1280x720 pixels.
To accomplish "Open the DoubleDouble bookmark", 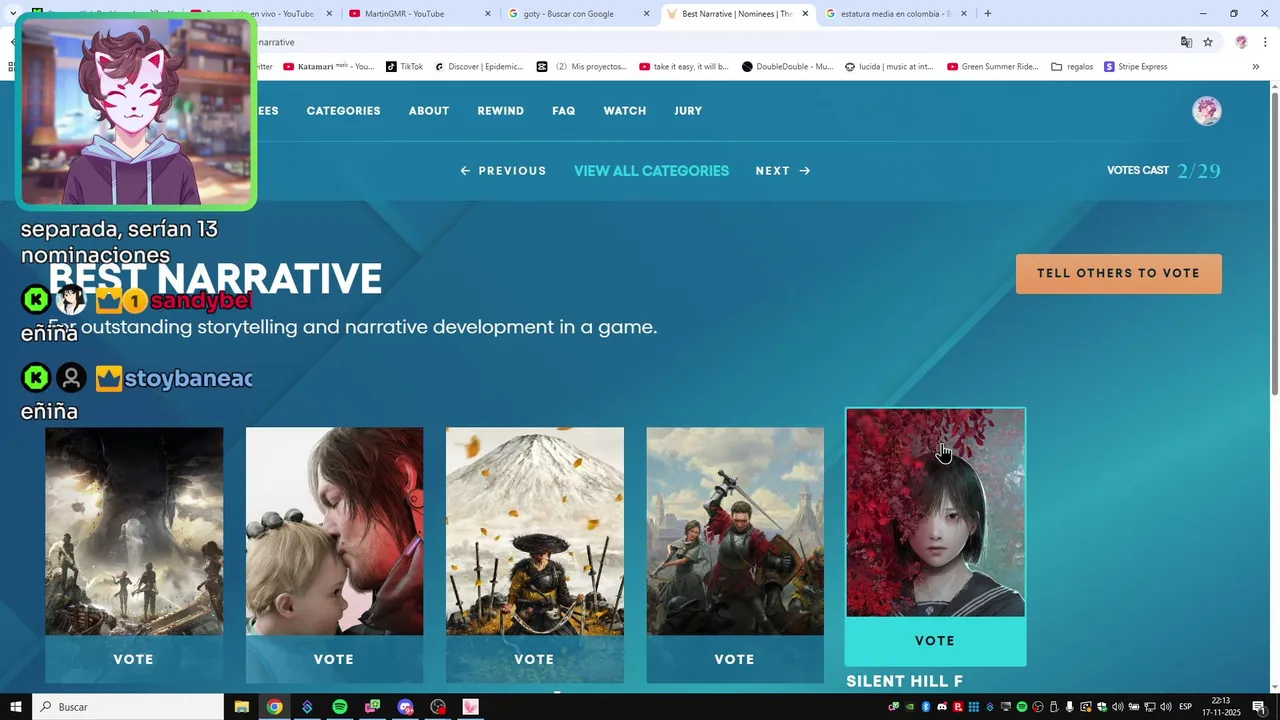I will pos(787,67).
